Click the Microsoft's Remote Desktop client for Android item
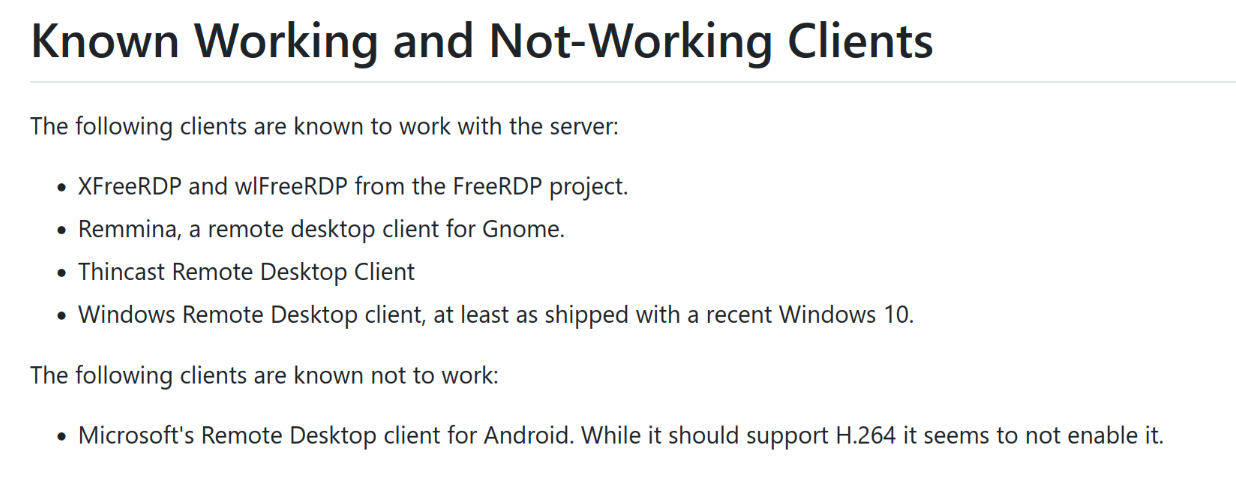Image resolution: width=1236 pixels, height=485 pixels. tap(621, 437)
